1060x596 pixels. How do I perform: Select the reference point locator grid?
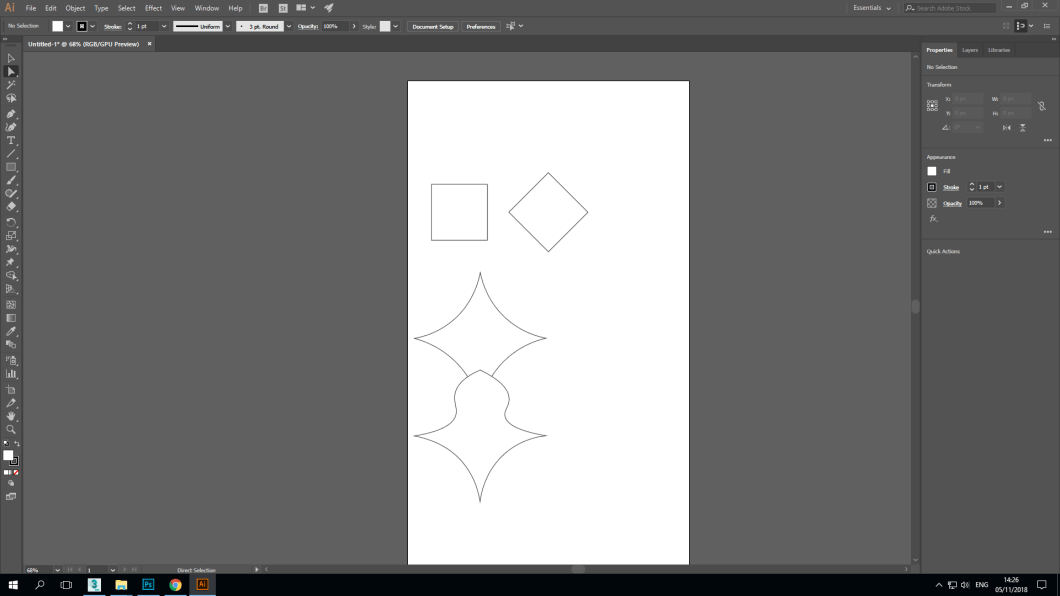pos(932,105)
